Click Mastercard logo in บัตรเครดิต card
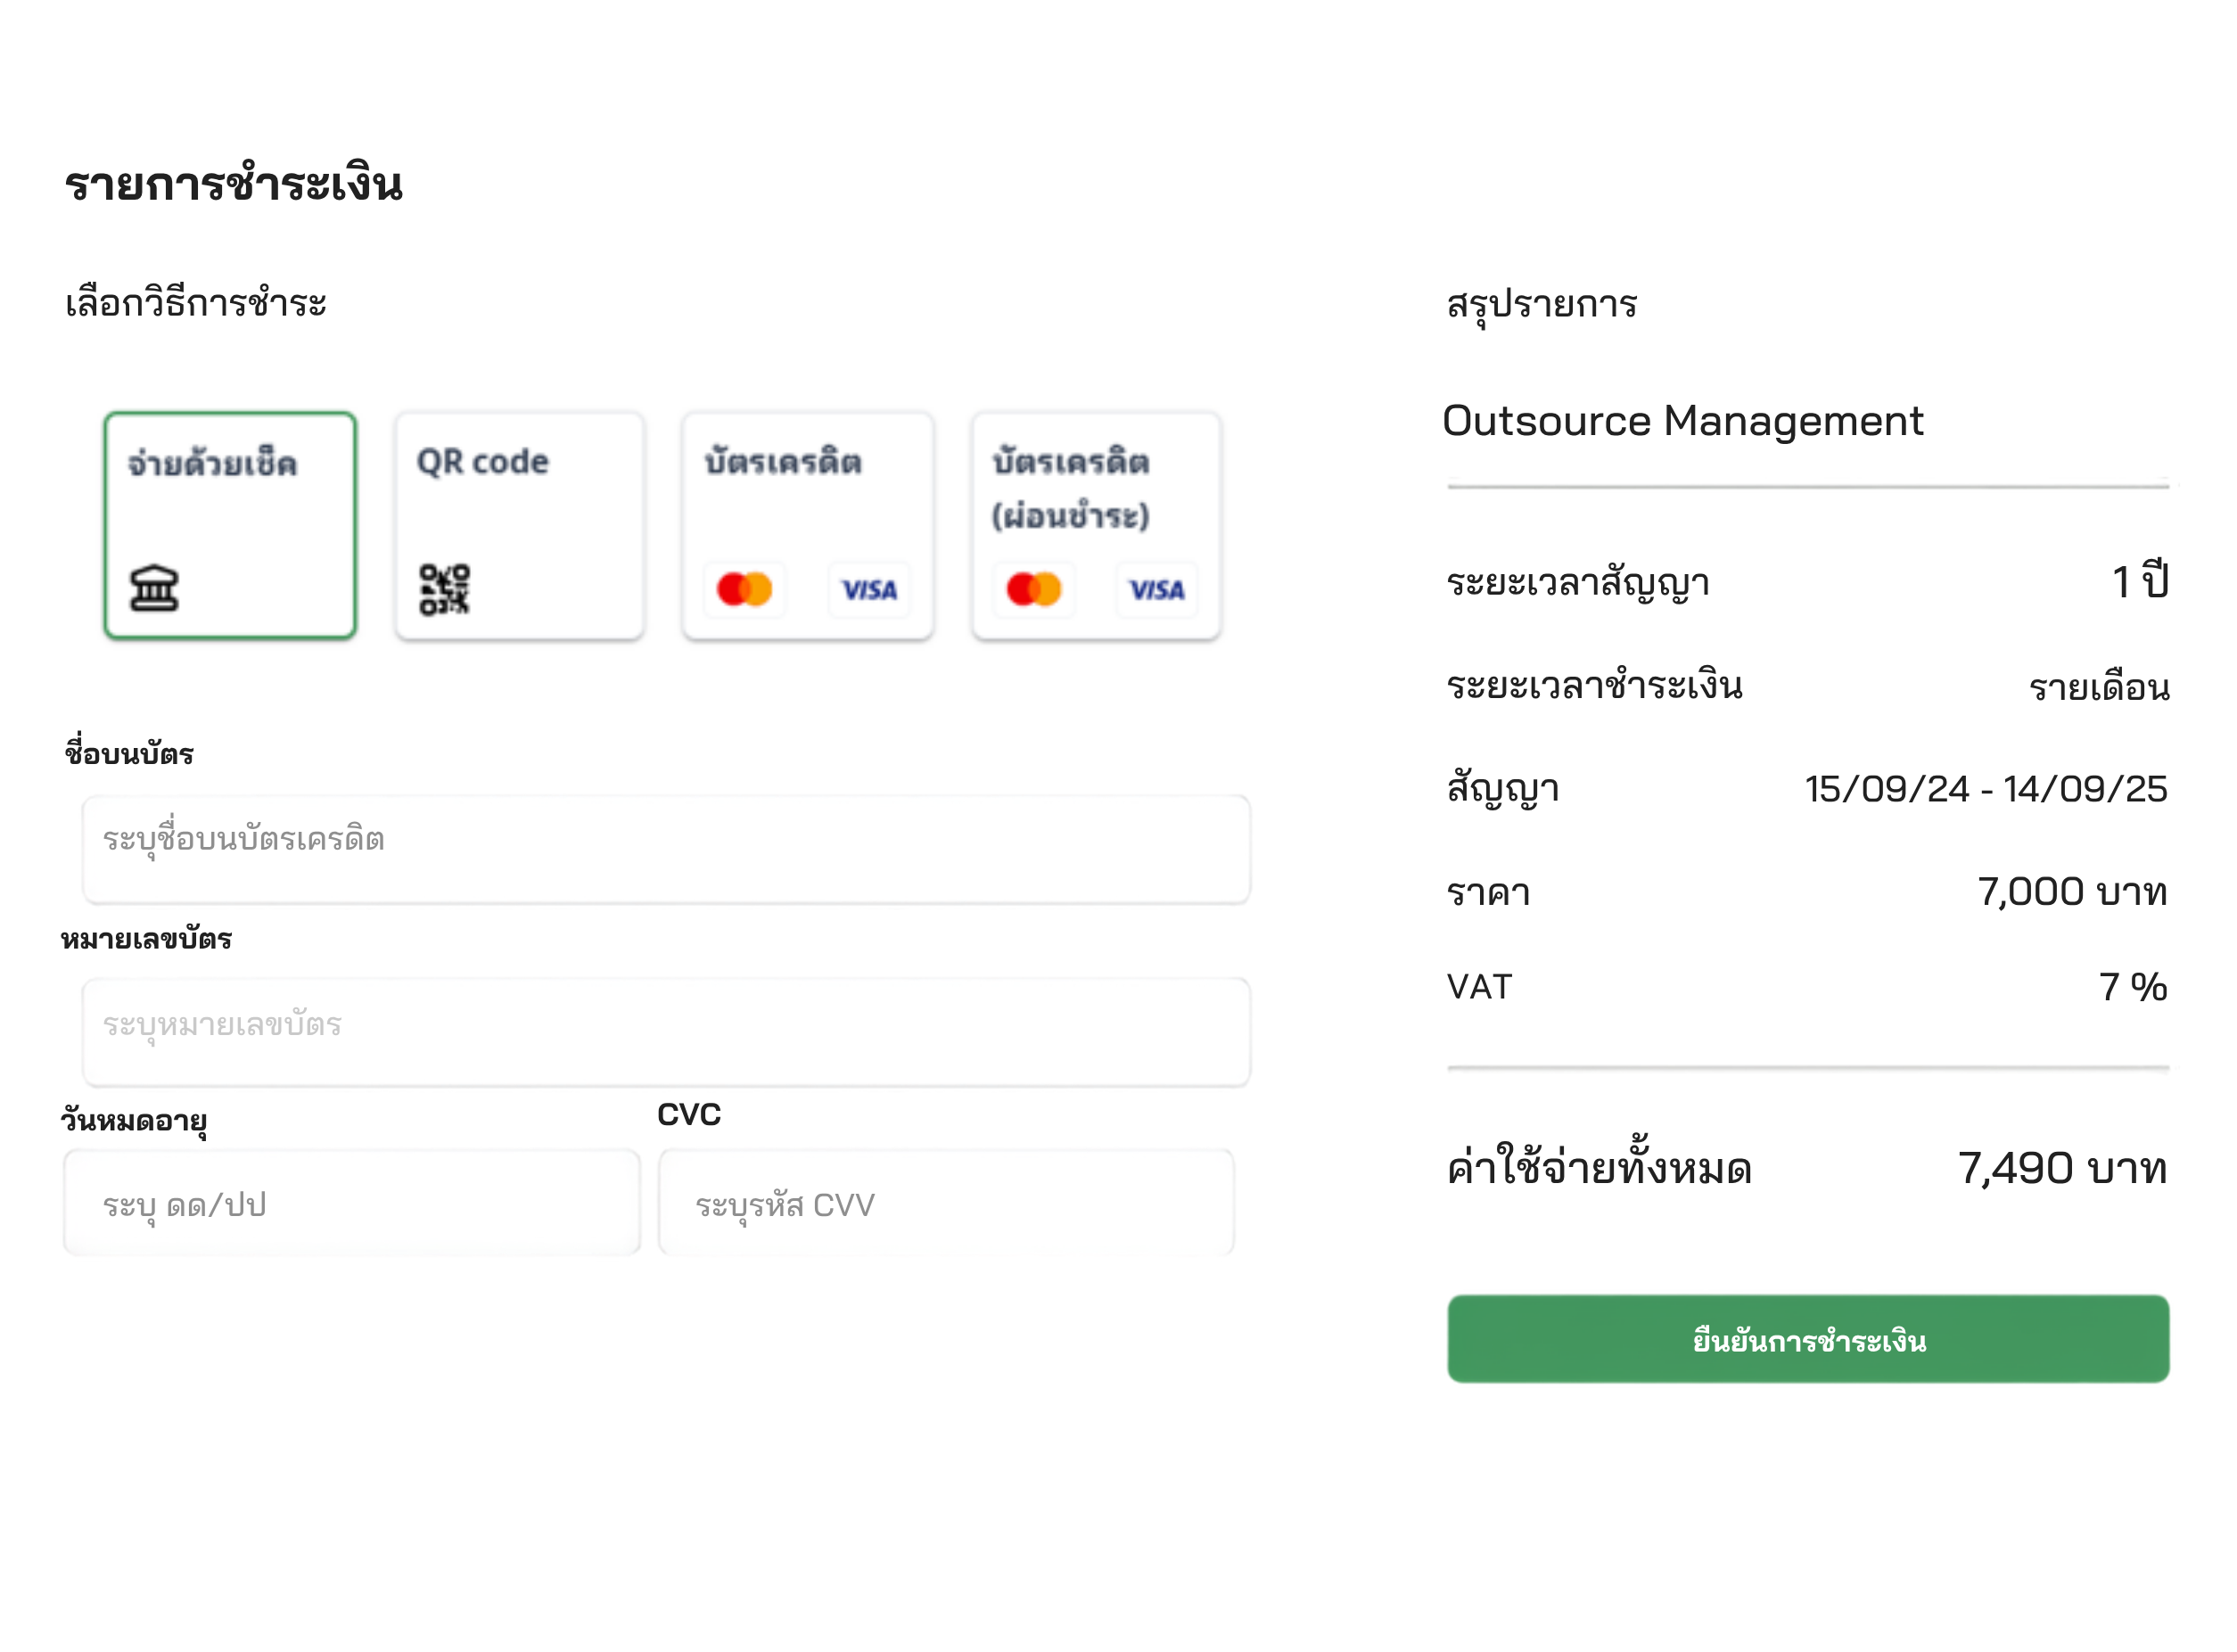 pos(745,589)
